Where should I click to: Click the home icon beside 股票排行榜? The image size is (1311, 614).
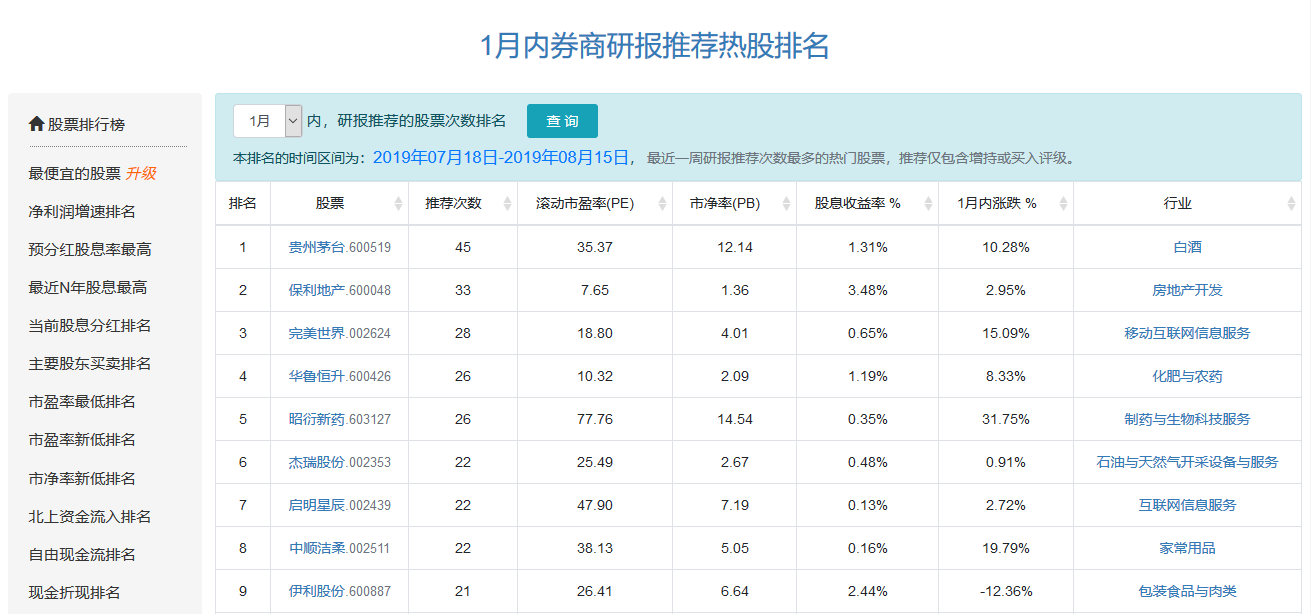click(37, 125)
